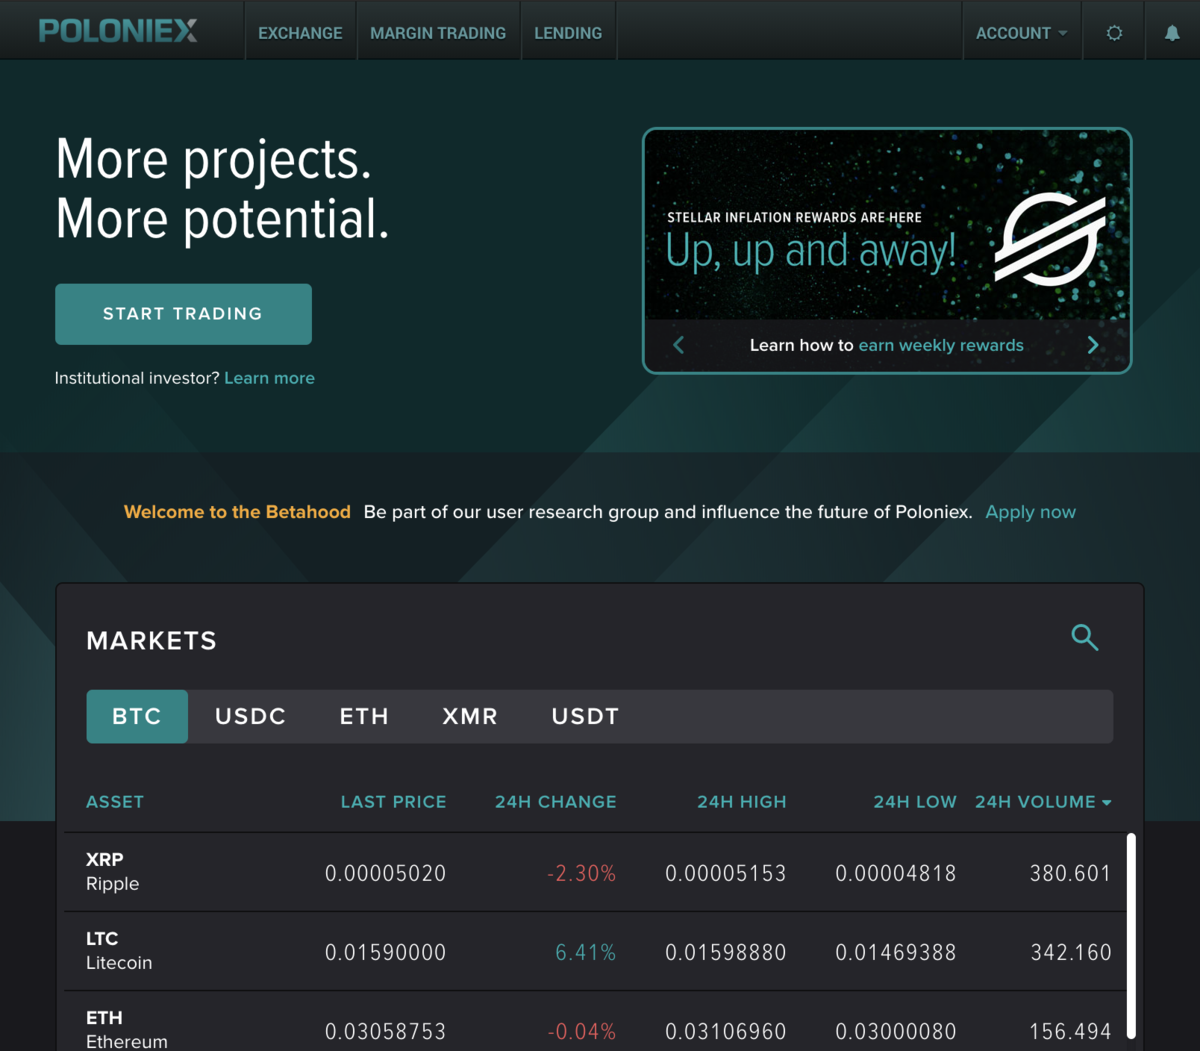The image size is (1200, 1051).
Task: Open notifications bell icon
Action: 1172,33
